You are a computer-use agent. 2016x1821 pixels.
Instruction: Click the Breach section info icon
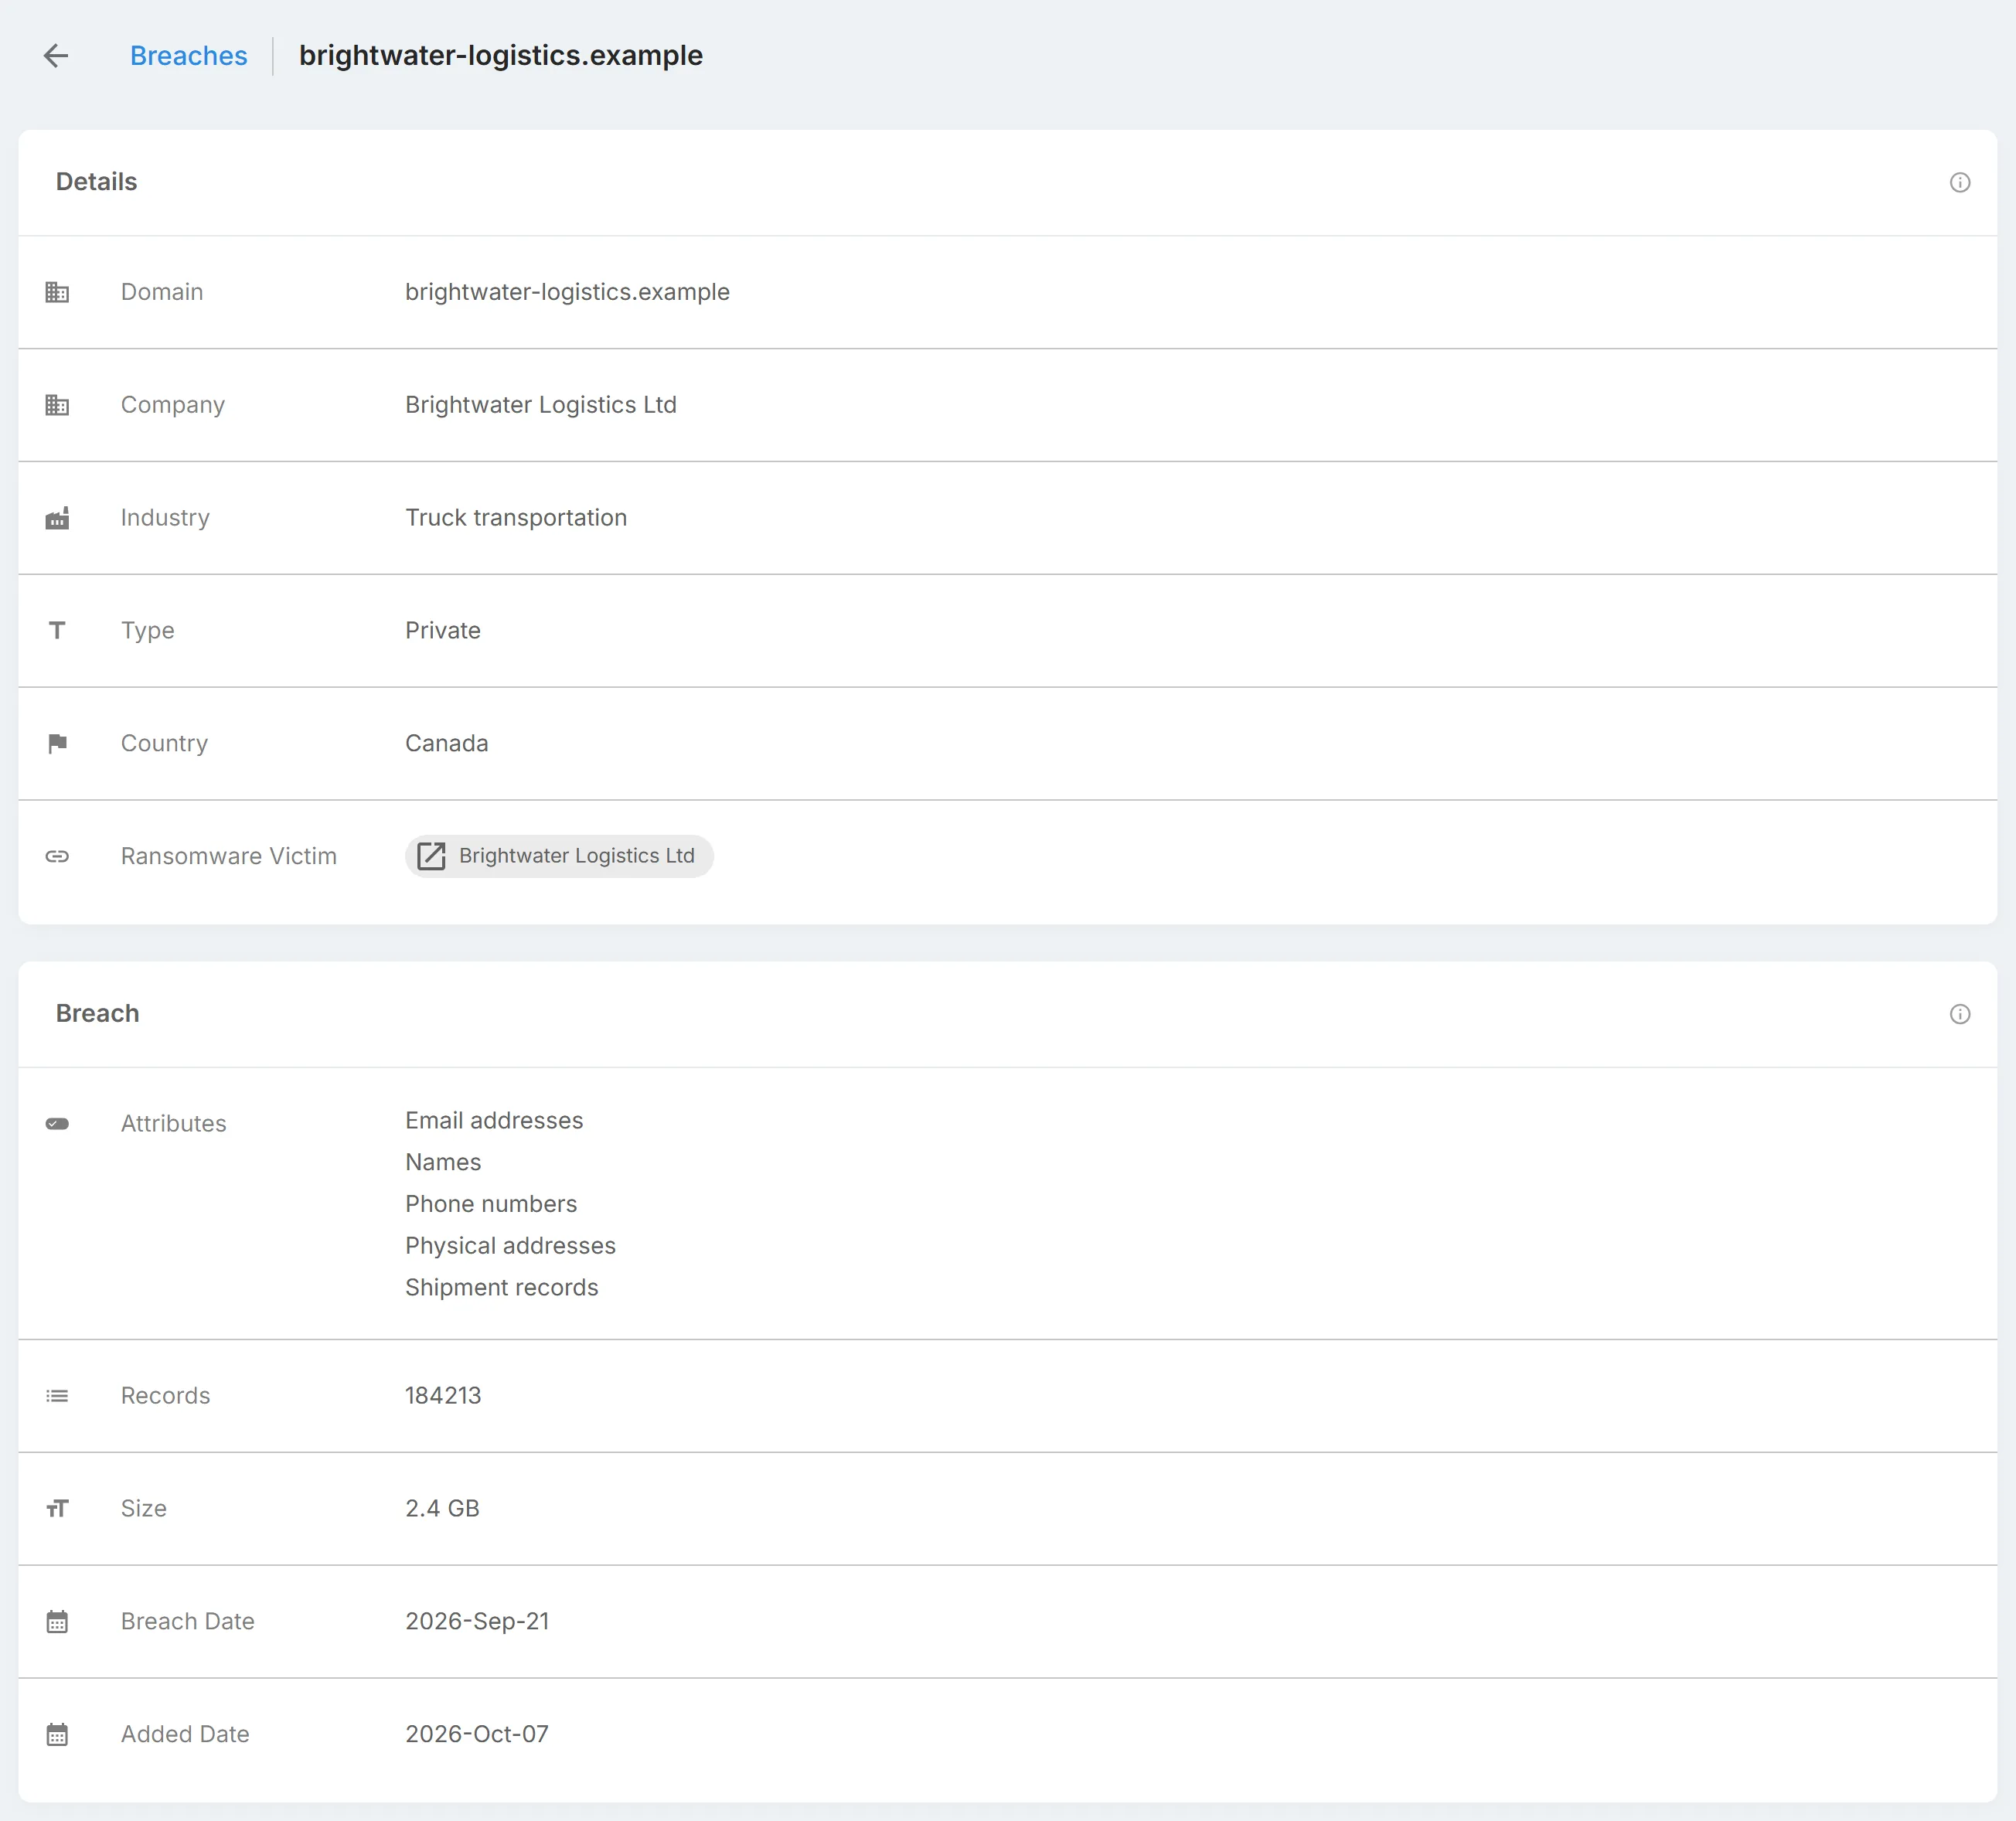pyautogui.click(x=1959, y=1014)
